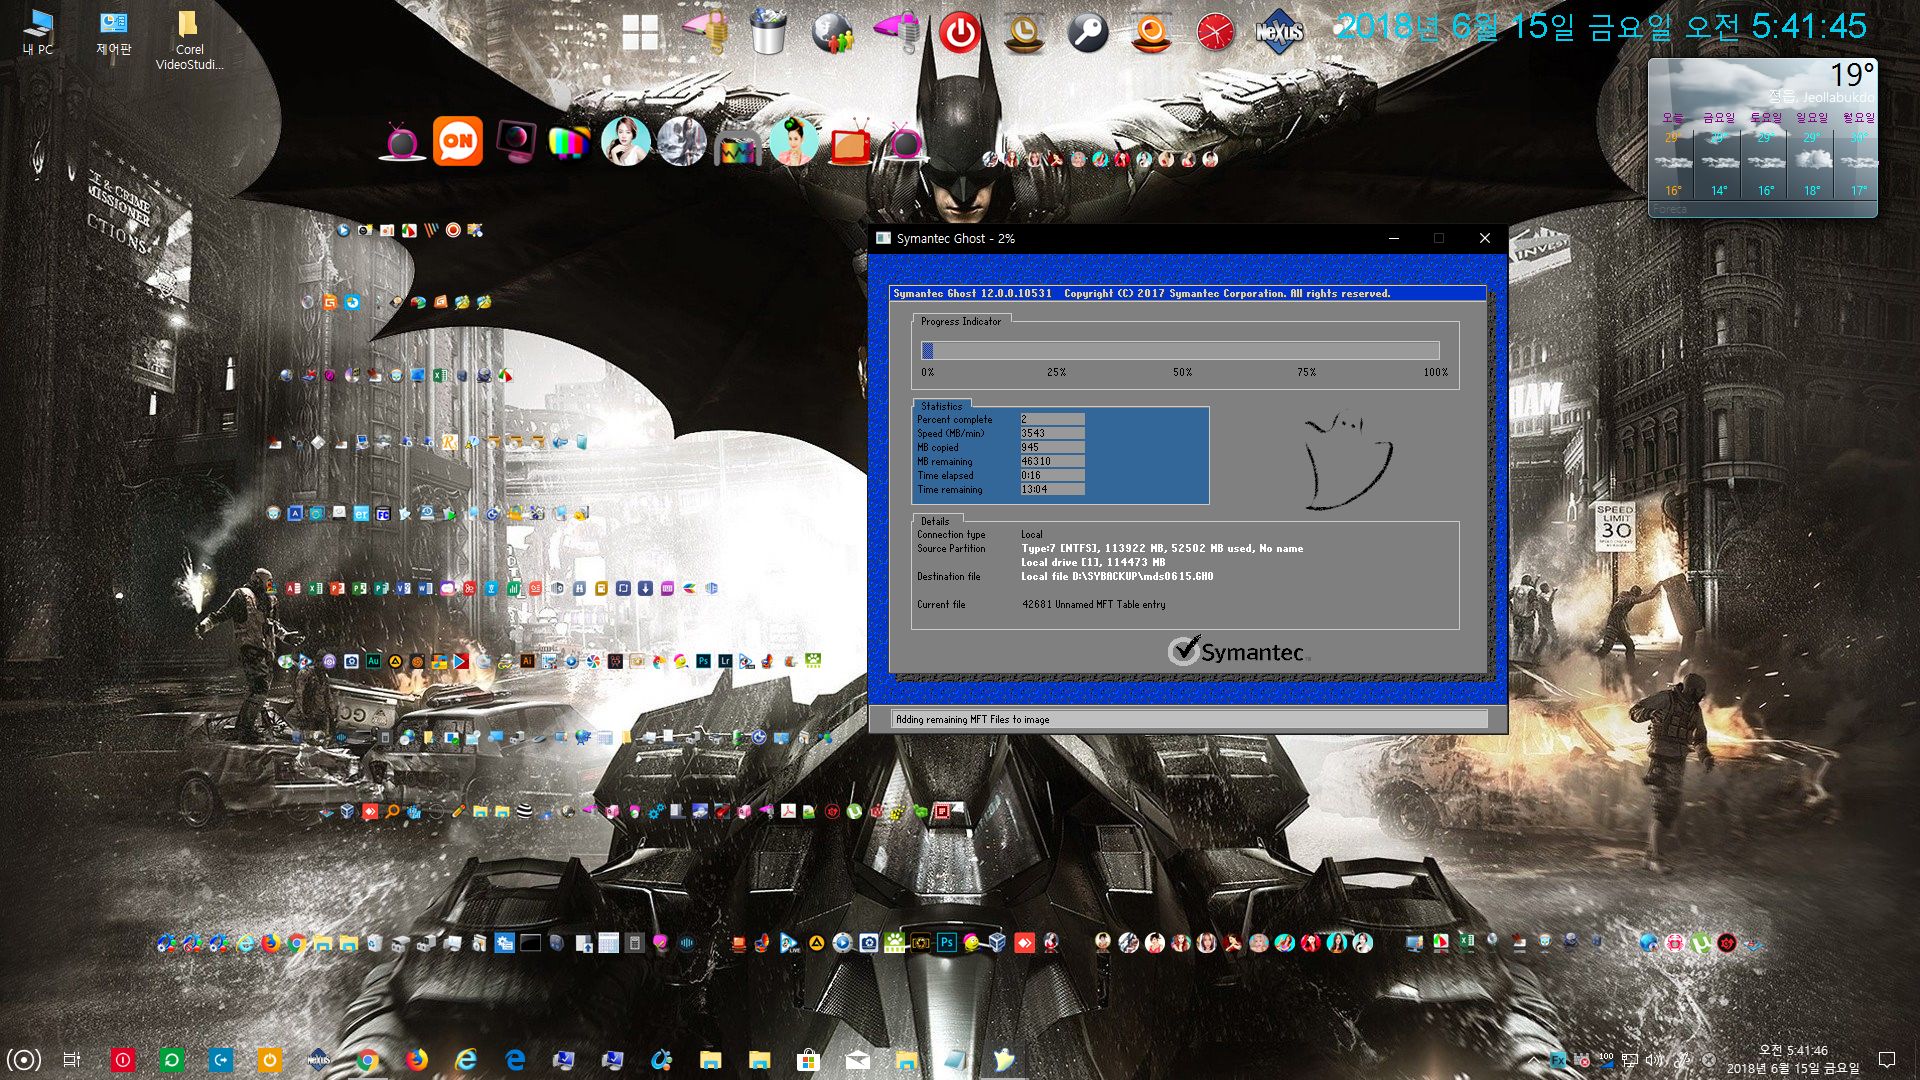Open Firefox in the Windows taskbar
This screenshot has height=1080, width=1920.
click(417, 1060)
